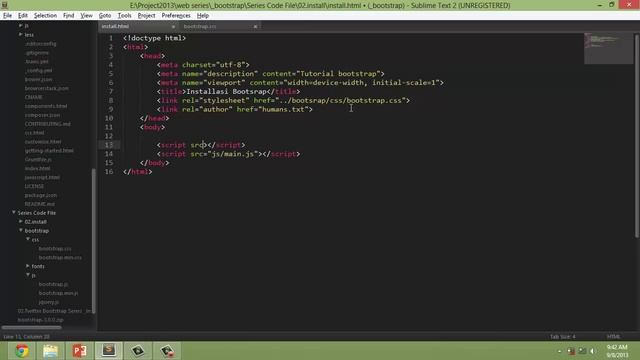Open the File menu
Image resolution: width=640 pixels, height=360 pixels.
tap(7, 16)
